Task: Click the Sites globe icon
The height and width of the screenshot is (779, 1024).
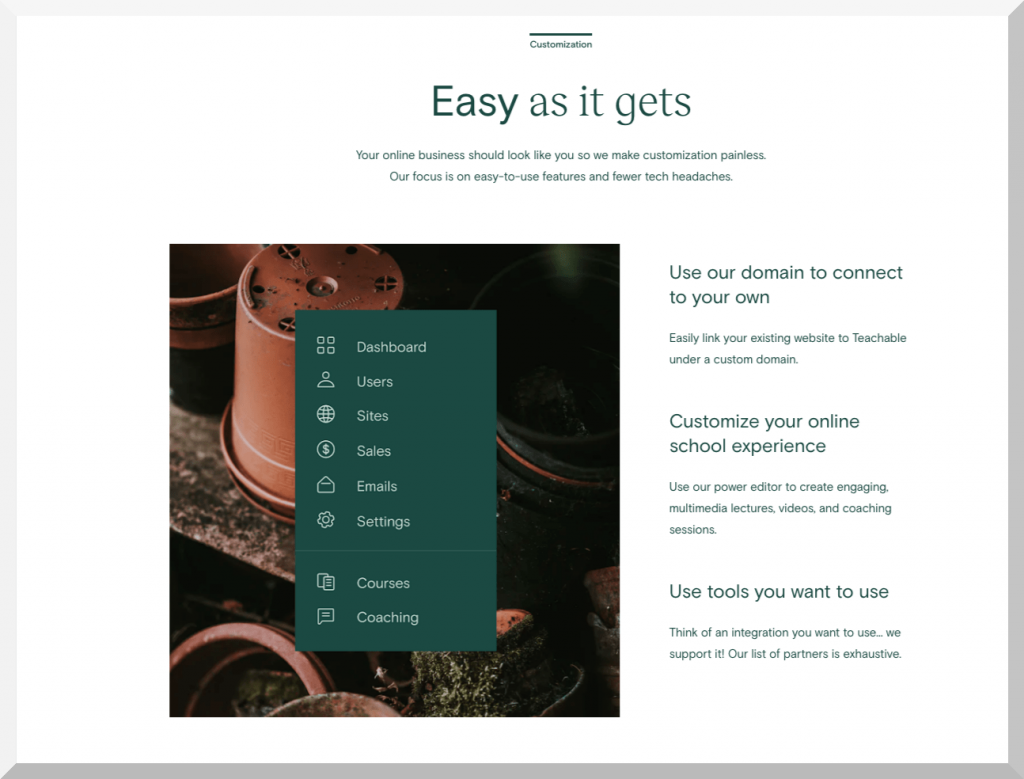Action: pyautogui.click(x=325, y=415)
